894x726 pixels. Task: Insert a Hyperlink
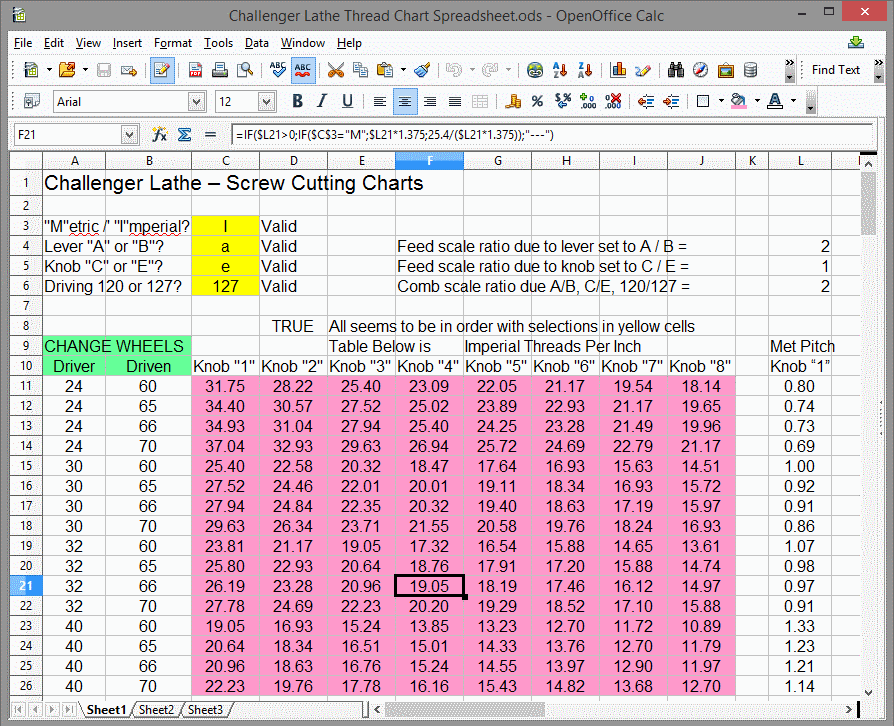tap(535, 70)
